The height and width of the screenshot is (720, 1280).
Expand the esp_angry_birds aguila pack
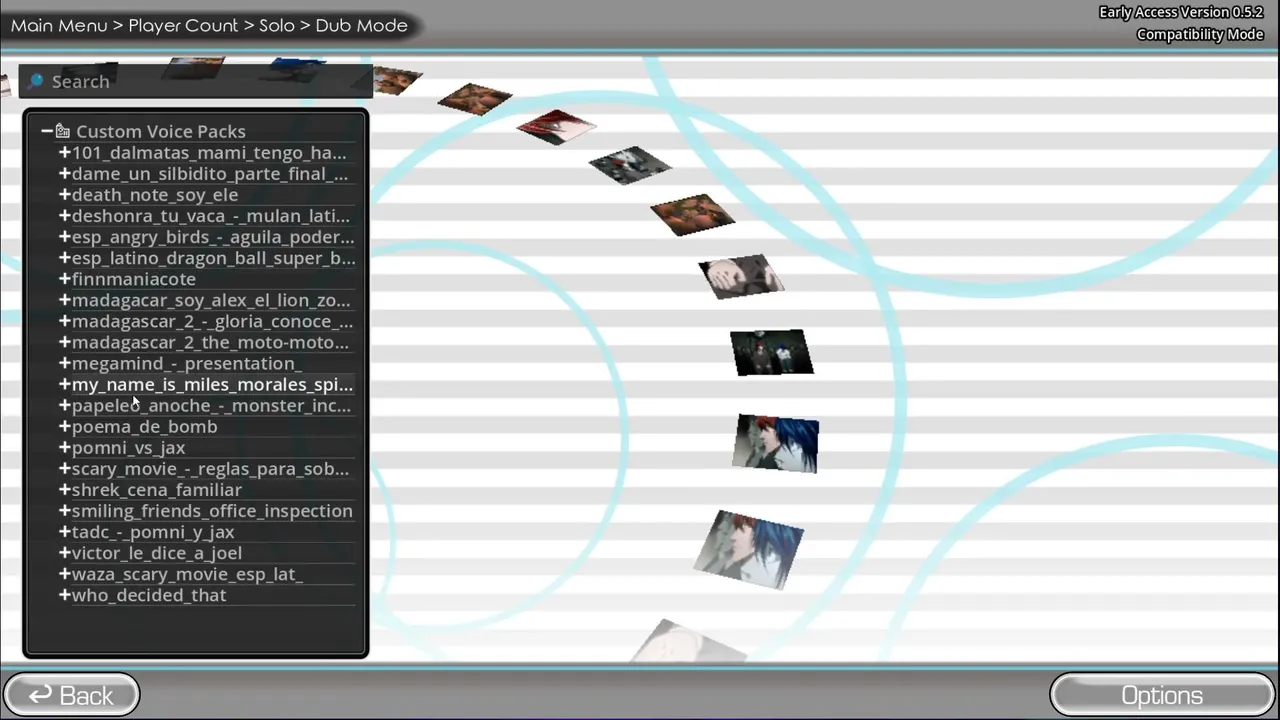(x=65, y=236)
